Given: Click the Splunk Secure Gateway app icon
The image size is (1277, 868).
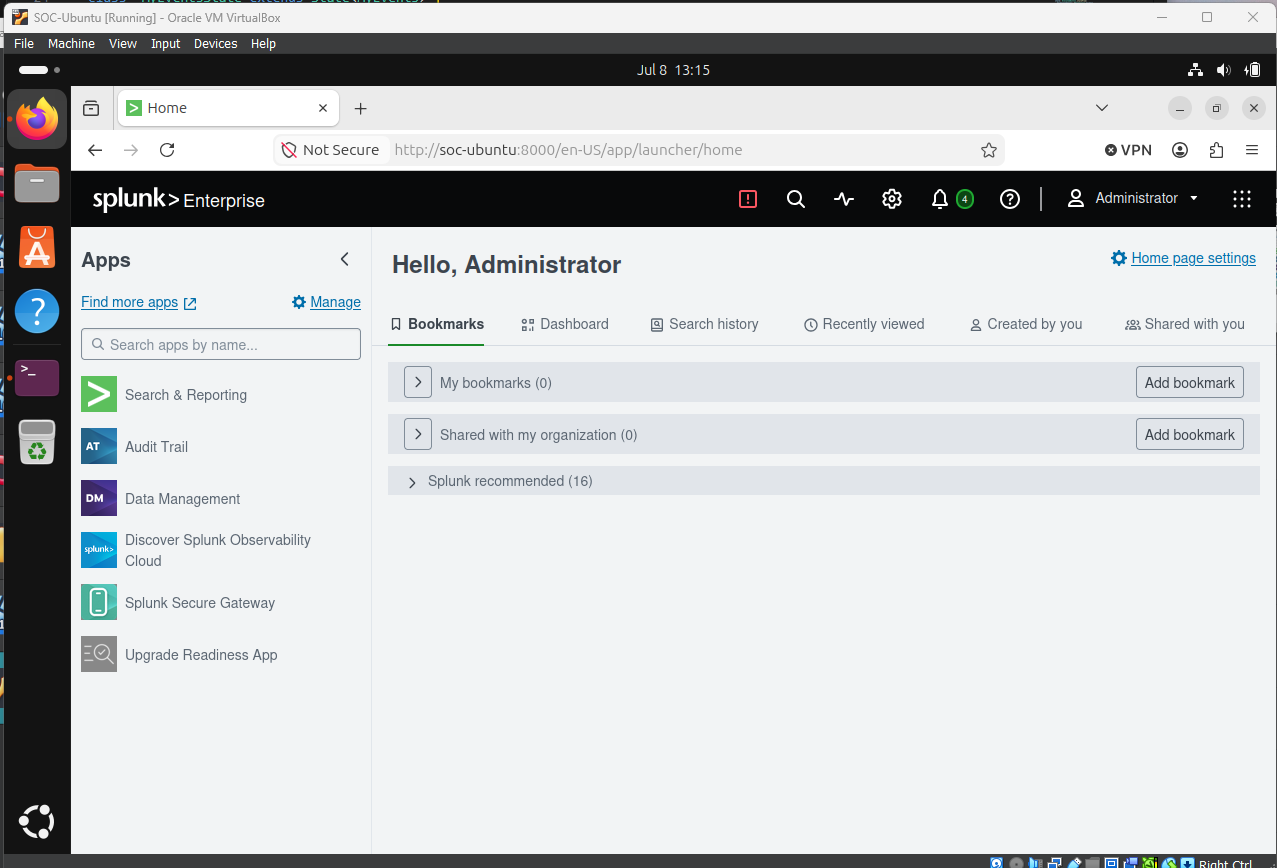Looking at the screenshot, I should (x=99, y=602).
